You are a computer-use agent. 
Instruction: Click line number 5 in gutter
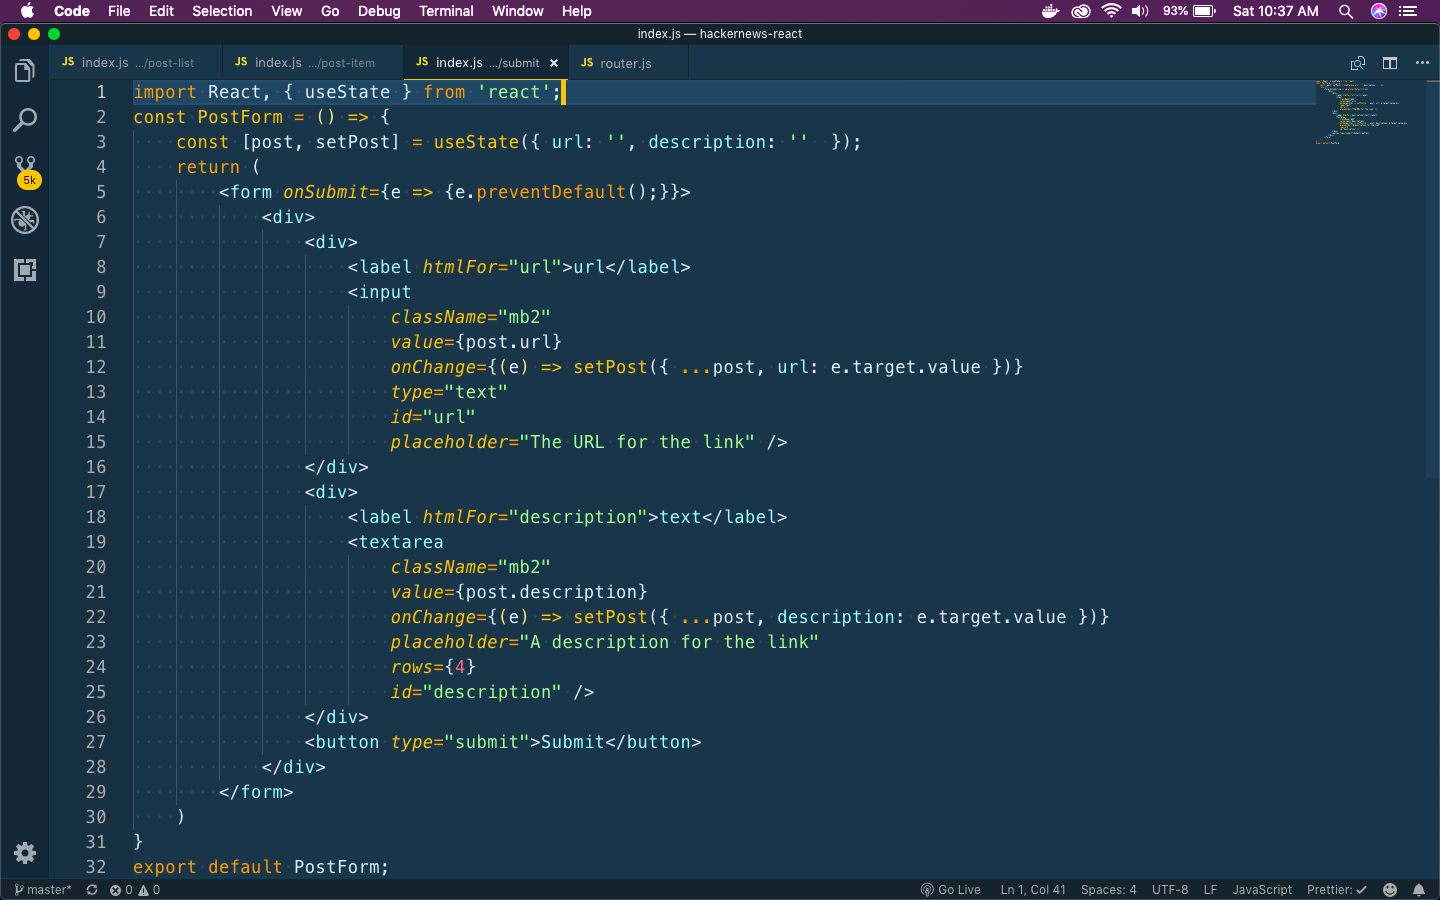pyautogui.click(x=101, y=192)
